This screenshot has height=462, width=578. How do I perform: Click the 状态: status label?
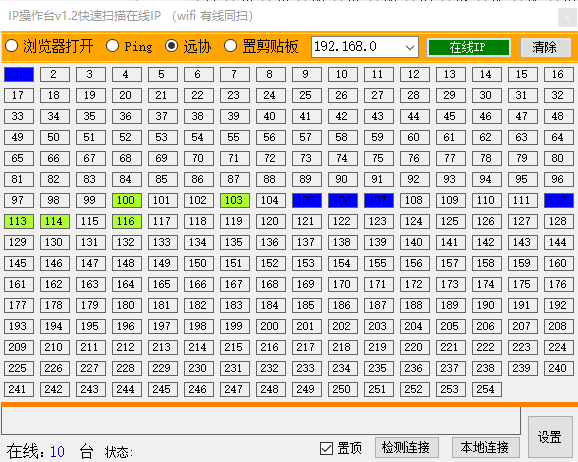click(x=118, y=452)
